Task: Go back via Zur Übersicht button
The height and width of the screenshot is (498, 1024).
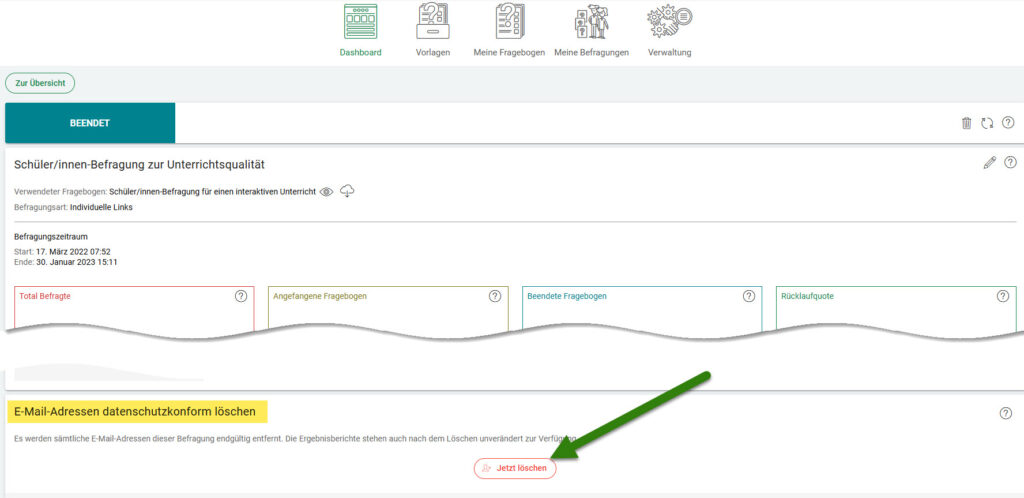Action: [40, 84]
